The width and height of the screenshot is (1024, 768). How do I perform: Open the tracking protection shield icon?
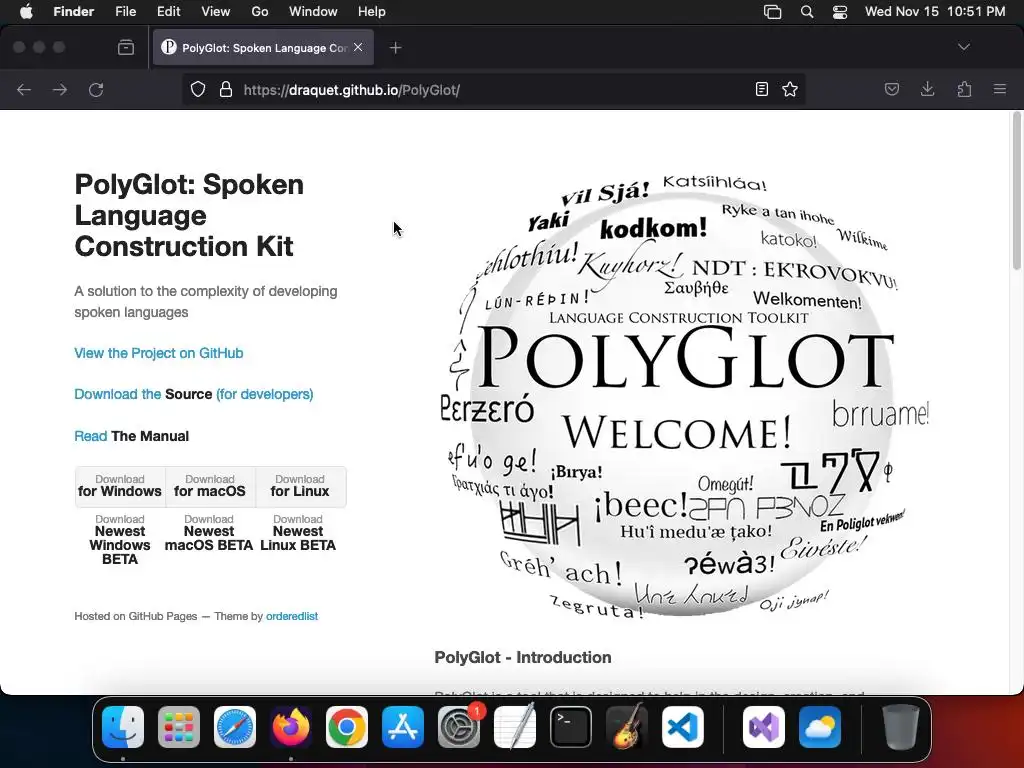(x=198, y=89)
